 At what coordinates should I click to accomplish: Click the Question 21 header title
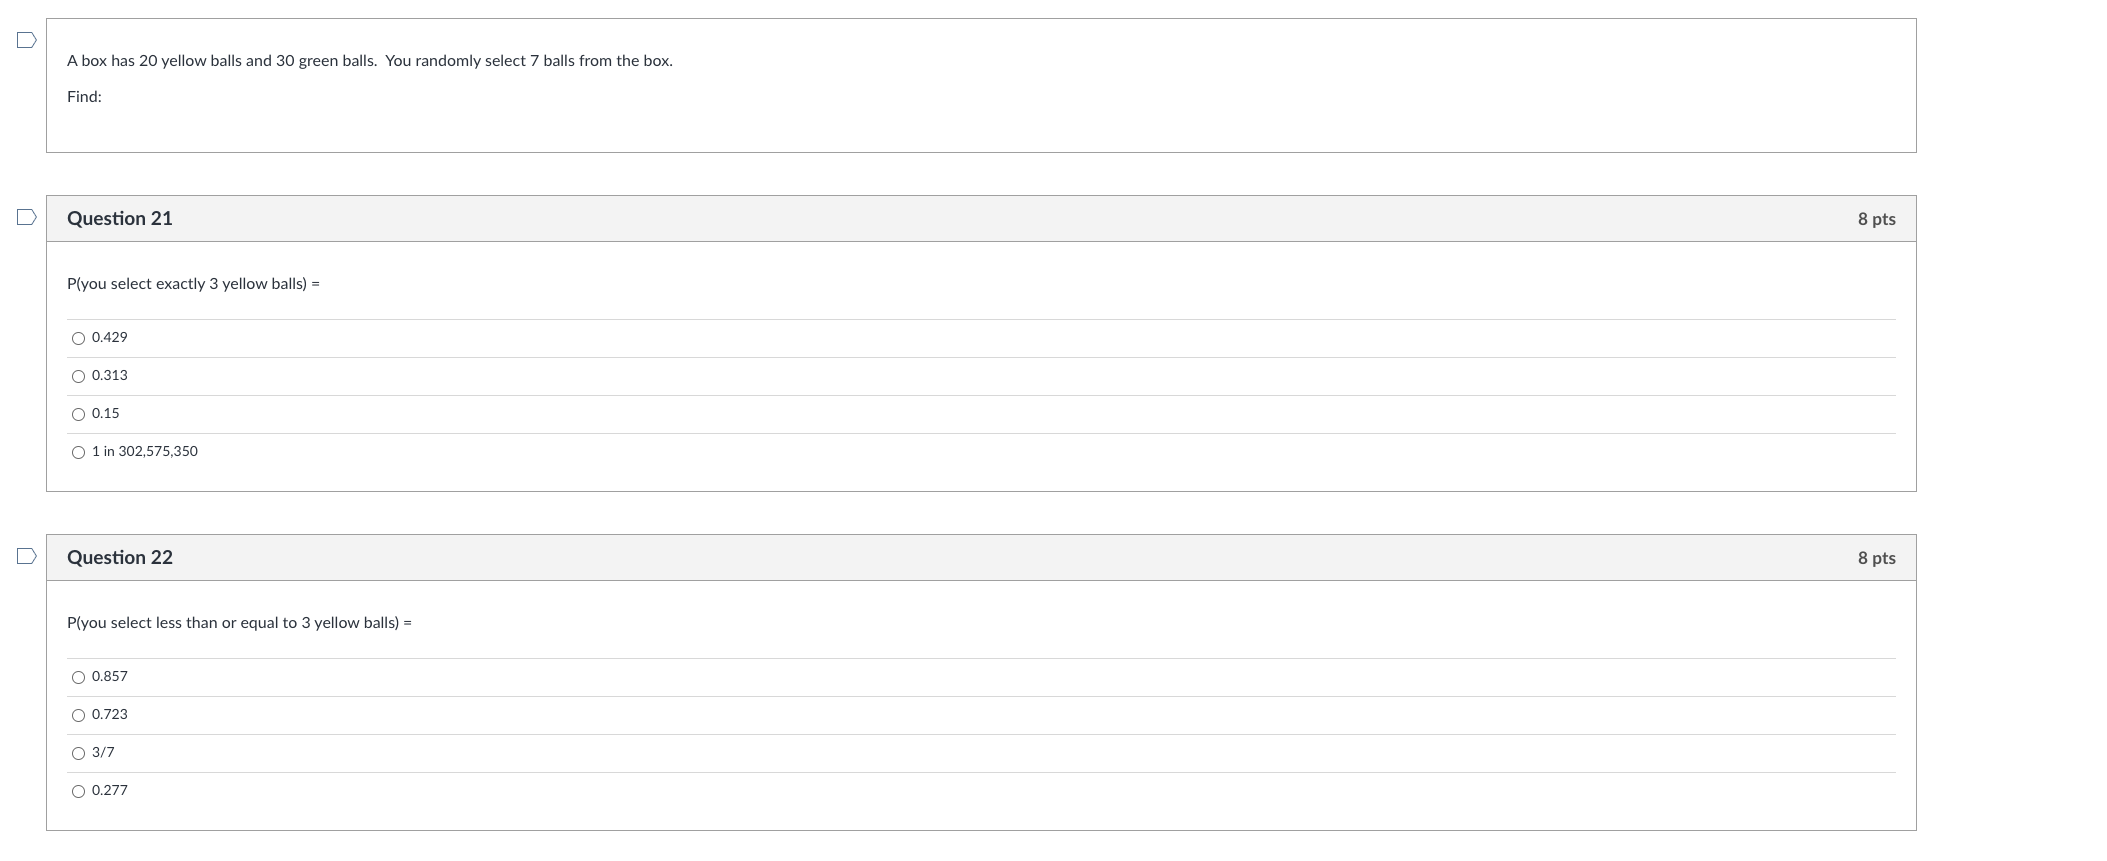pos(120,218)
